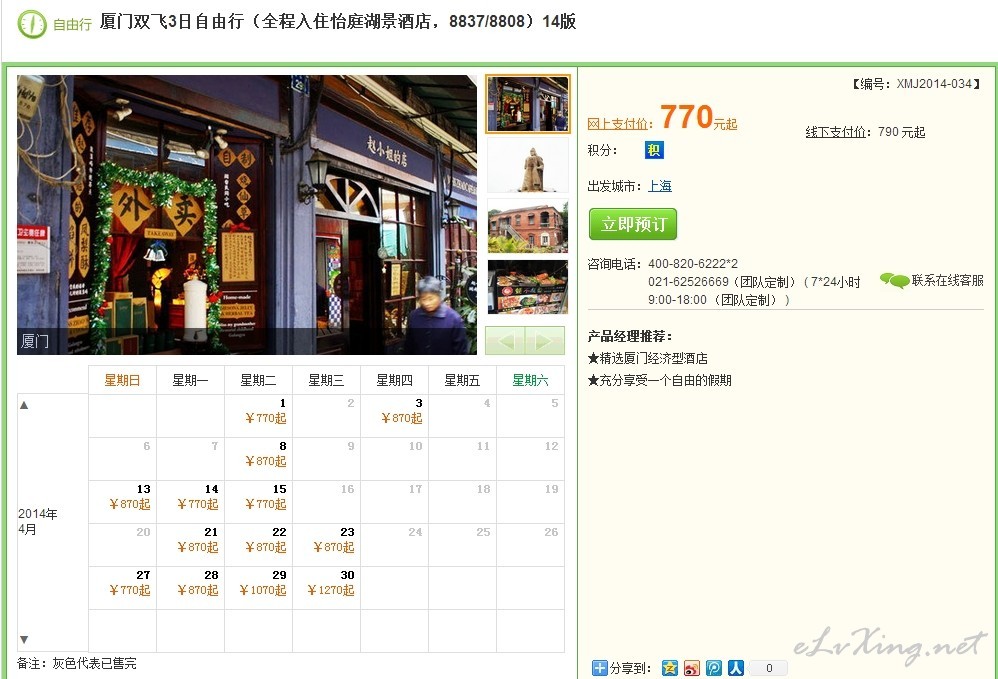
Task: Select April 3 with ¥870起
Action: (x=395, y=416)
